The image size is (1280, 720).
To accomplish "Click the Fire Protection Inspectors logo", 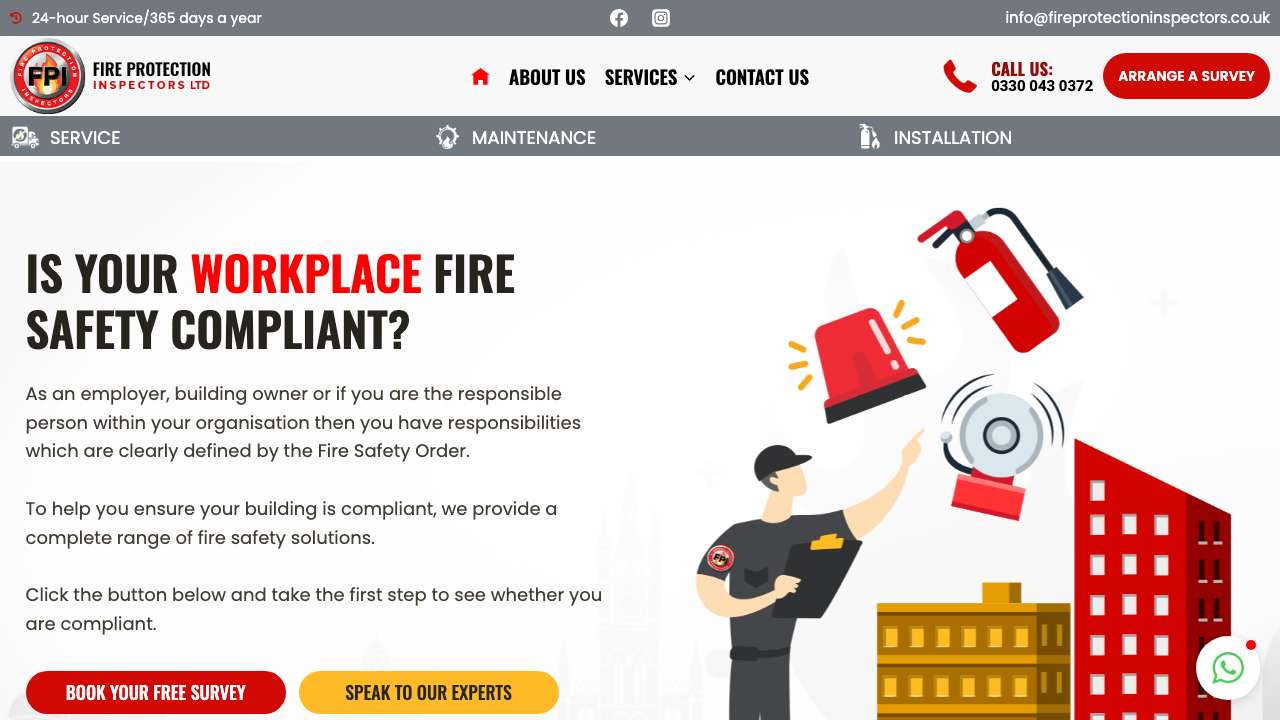I will 111,76.
